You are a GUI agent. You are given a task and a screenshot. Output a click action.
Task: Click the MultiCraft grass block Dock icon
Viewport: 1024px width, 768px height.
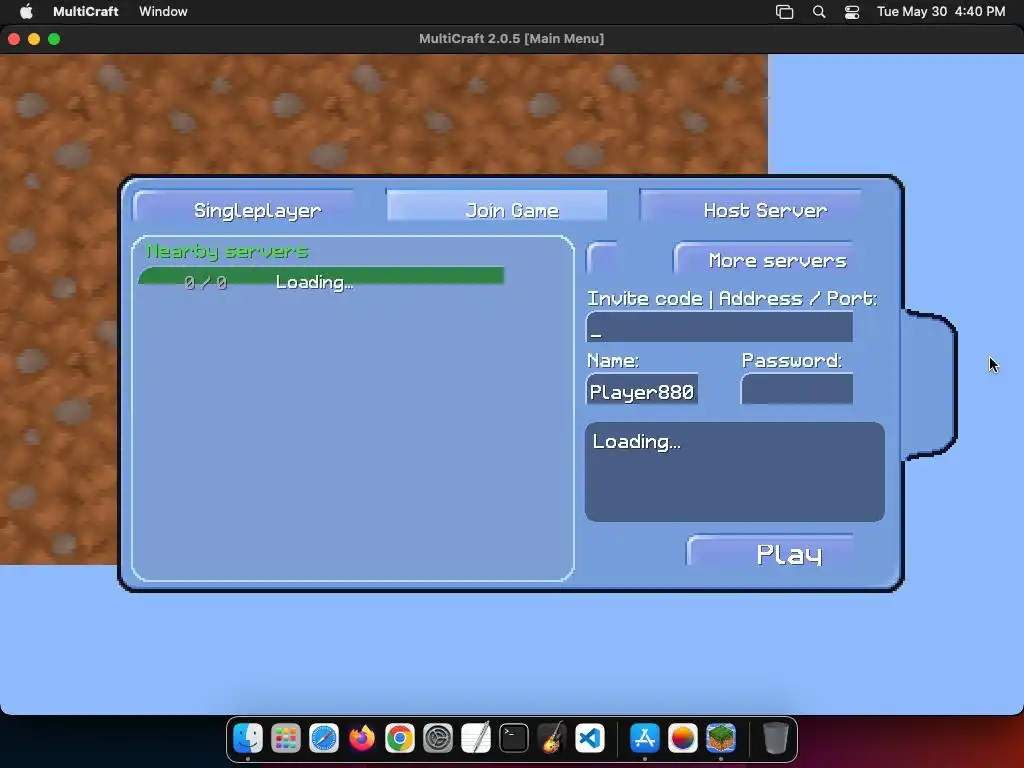(x=721, y=739)
